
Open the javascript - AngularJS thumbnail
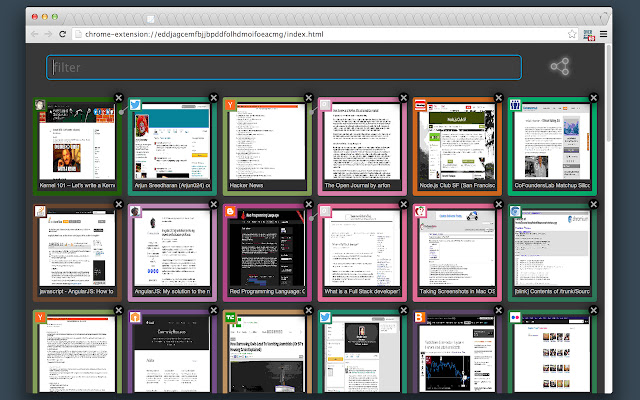(x=77, y=248)
